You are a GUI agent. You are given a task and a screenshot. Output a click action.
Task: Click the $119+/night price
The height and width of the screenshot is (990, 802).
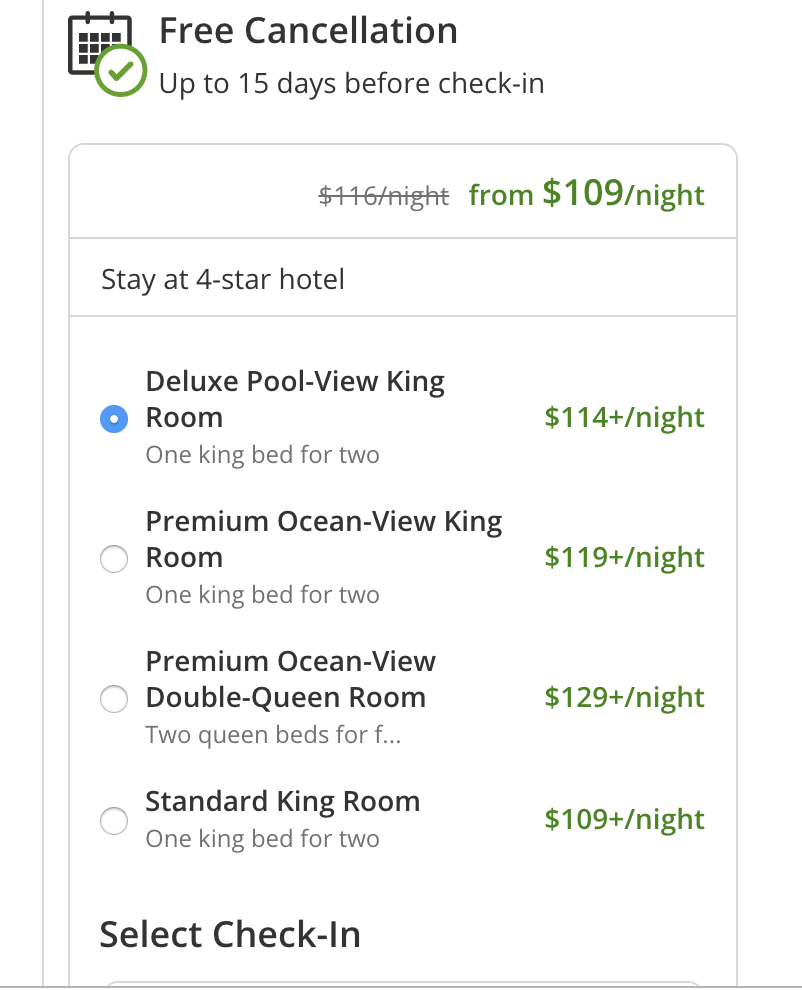[x=625, y=558]
